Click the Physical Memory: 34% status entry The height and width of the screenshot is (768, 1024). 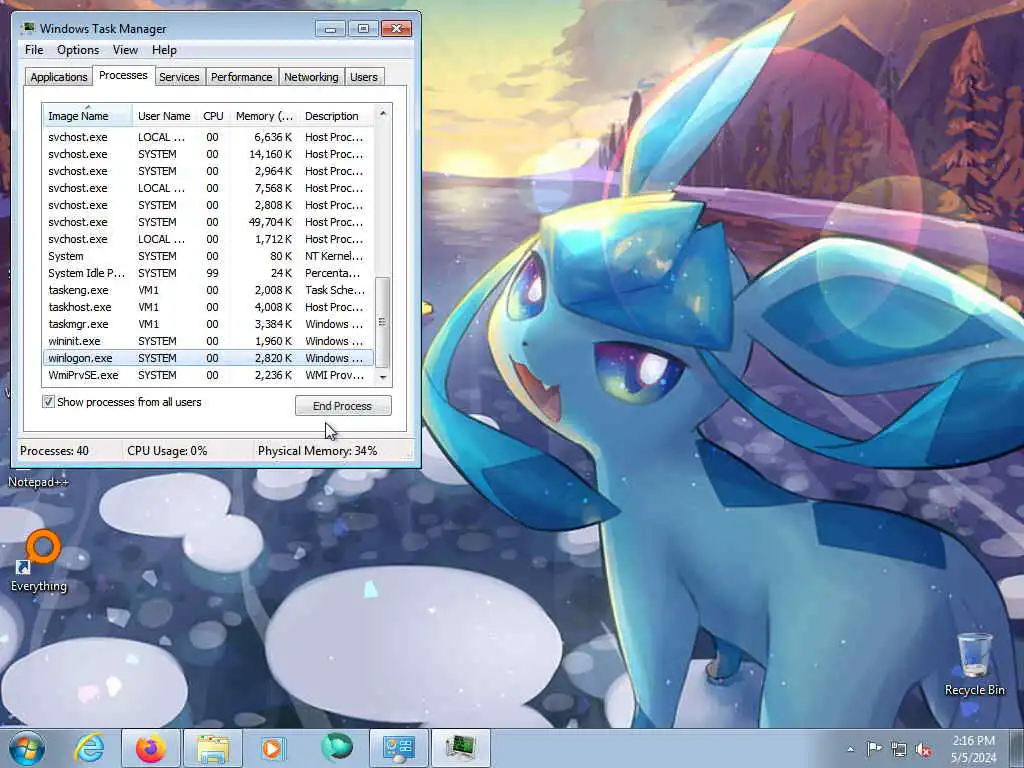point(317,451)
